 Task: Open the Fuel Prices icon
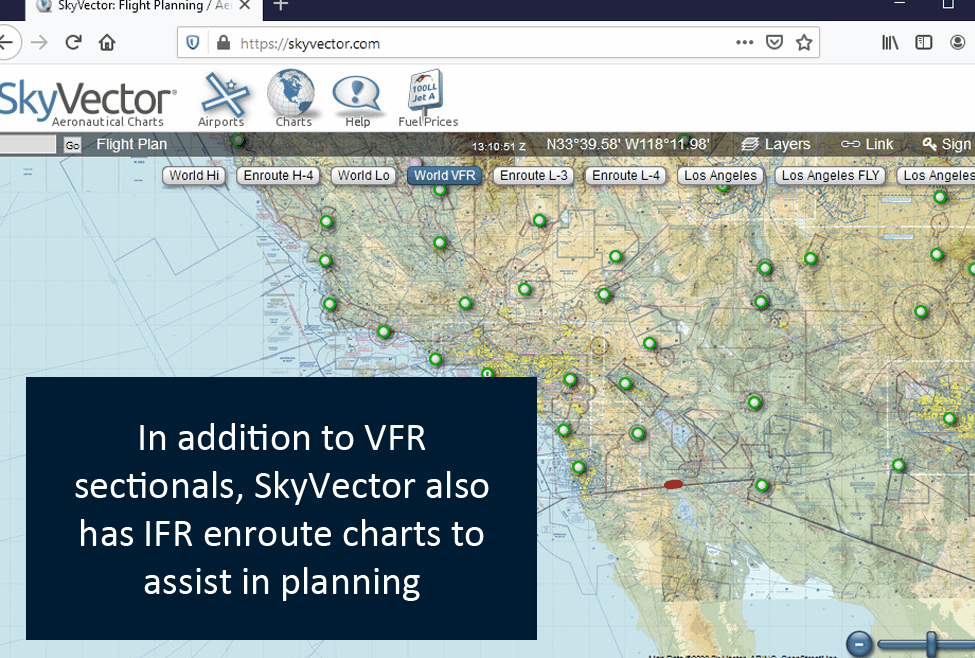[x=428, y=98]
